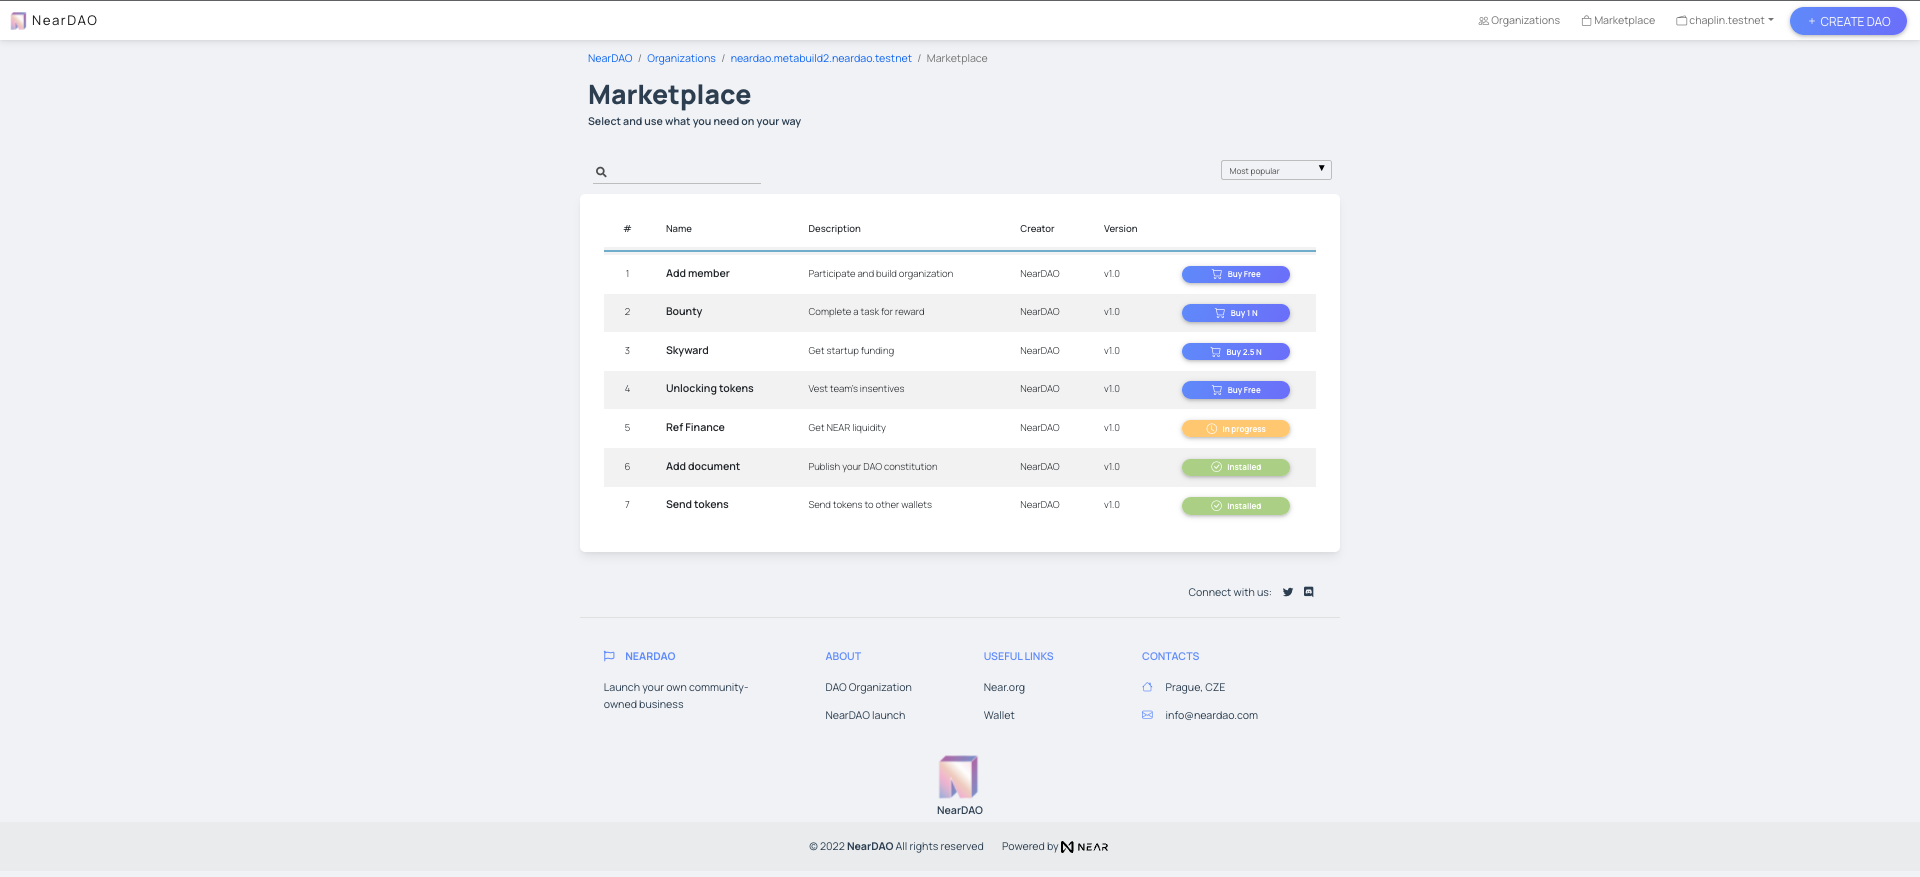Click In progress badge for Ref Finance
1920x877 pixels.
1236,429
